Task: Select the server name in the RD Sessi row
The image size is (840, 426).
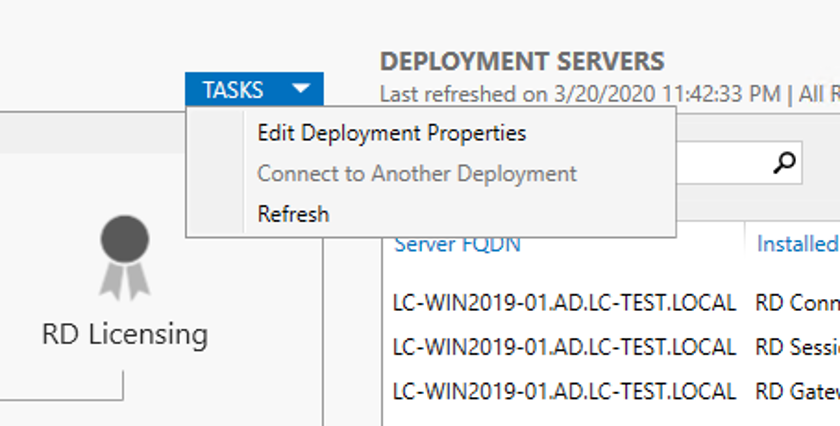Action: [564, 346]
